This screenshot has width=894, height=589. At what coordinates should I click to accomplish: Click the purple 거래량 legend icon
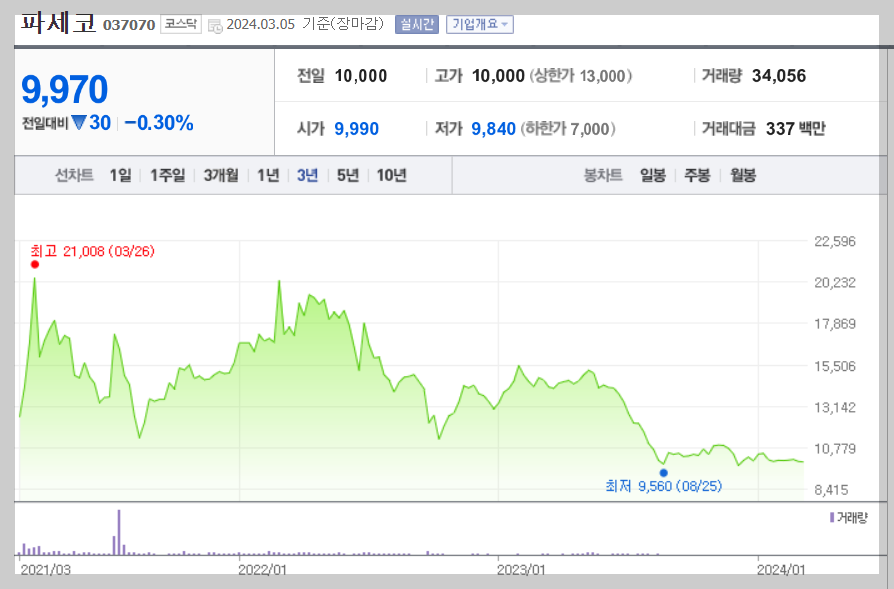pyautogui.click(x=832, y=518)
